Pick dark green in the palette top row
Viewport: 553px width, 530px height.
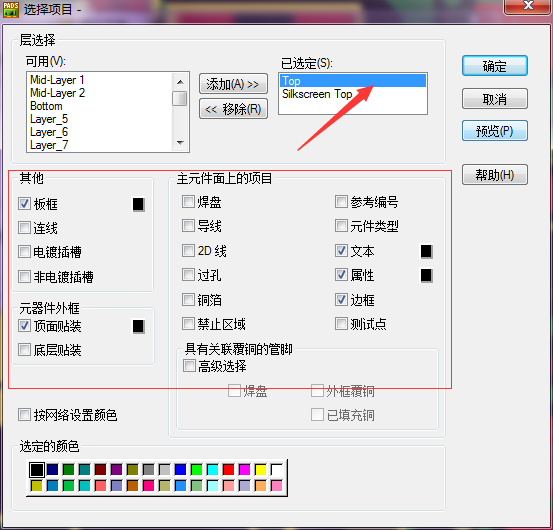click(68, 470)
